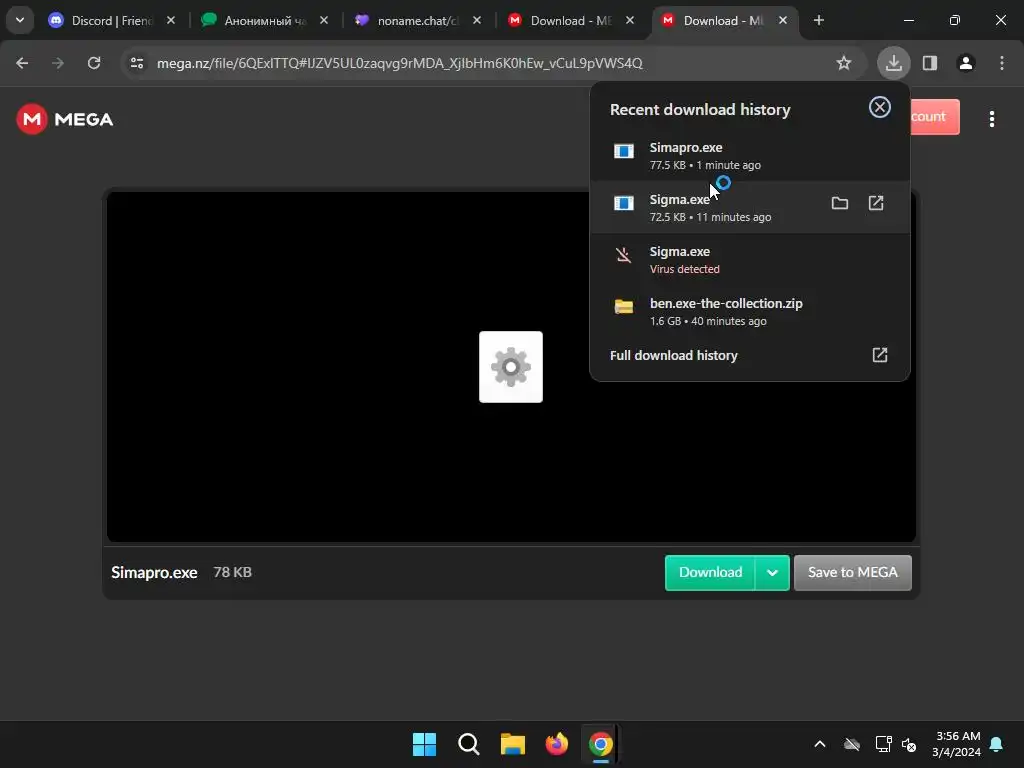Close the Discord tab

pyautogui.click(x=171, y=20)
